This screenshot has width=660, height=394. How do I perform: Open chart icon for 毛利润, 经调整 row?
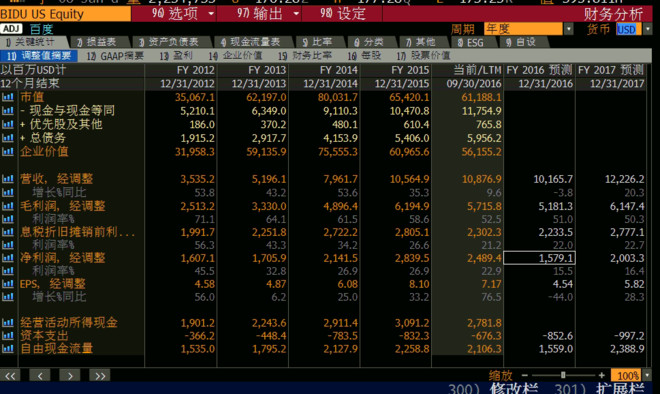point(8,206)
